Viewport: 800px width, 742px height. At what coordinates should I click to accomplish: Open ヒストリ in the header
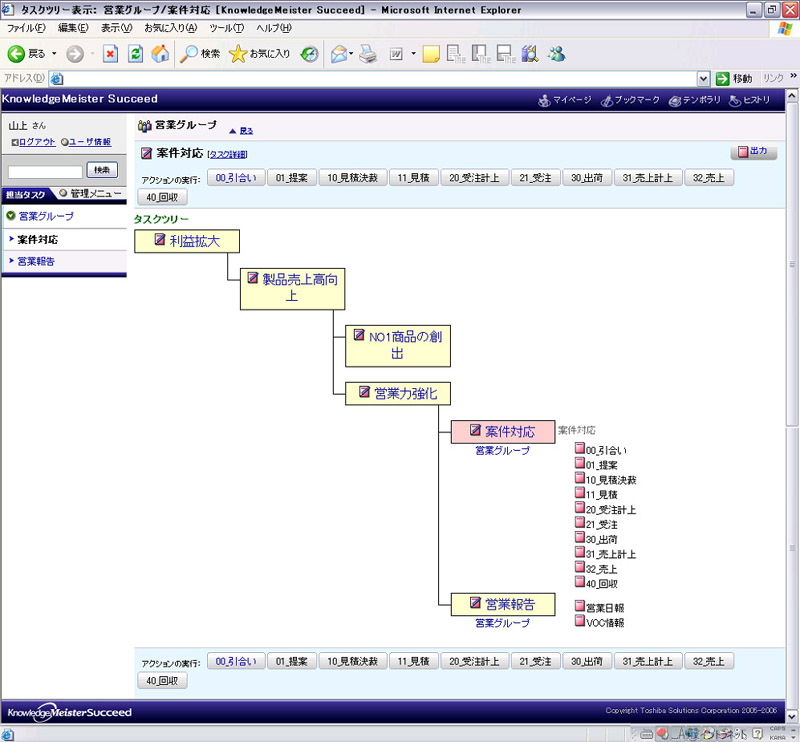click(x=750, y=100)
